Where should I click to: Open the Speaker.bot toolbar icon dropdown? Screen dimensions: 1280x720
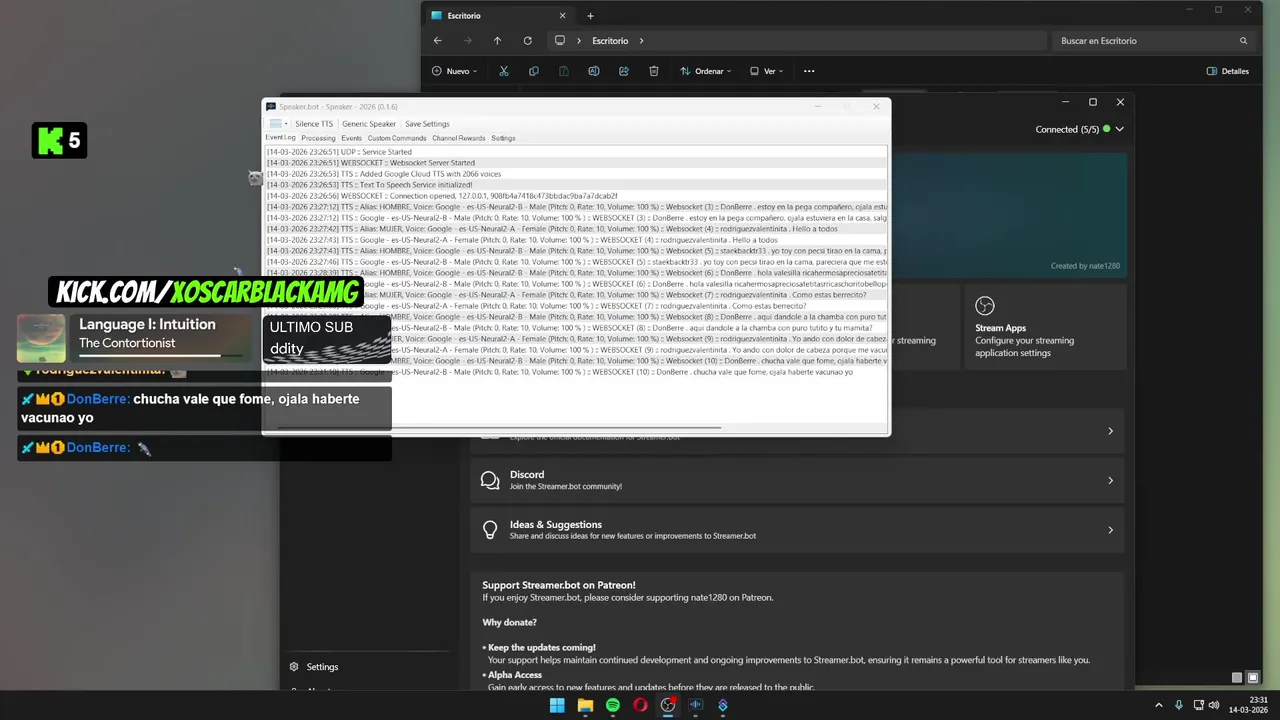coord(277,124)
